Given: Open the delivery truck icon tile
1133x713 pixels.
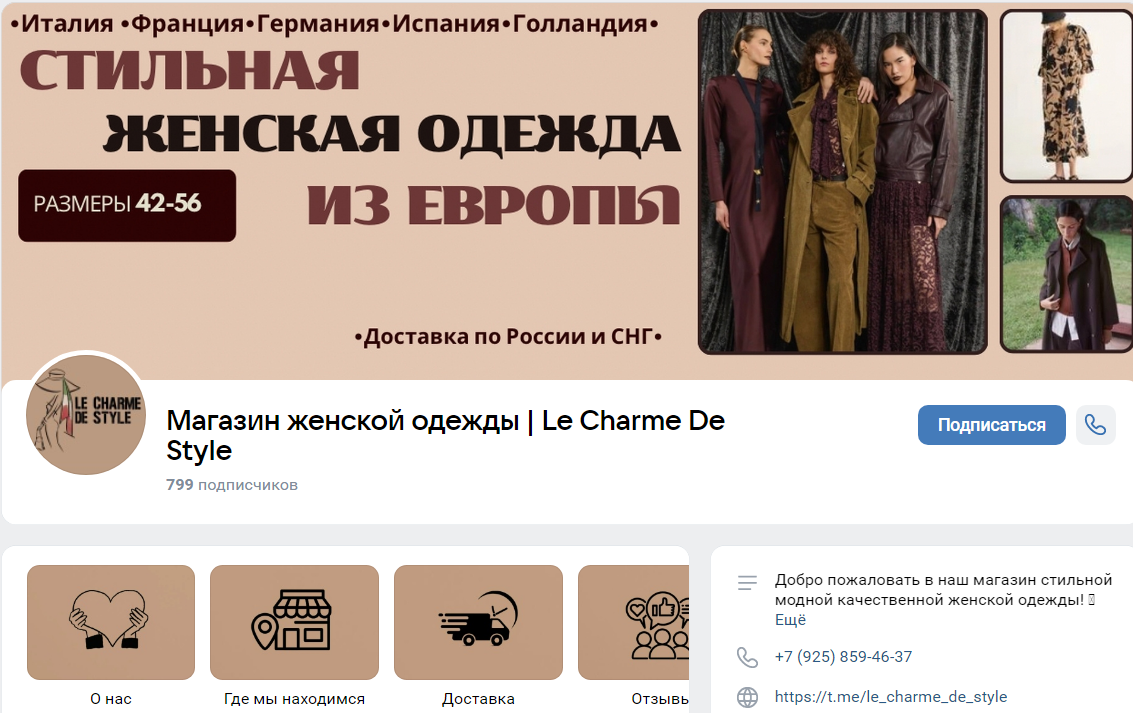Looking at the screenshot, I should (x=478, y=622).
